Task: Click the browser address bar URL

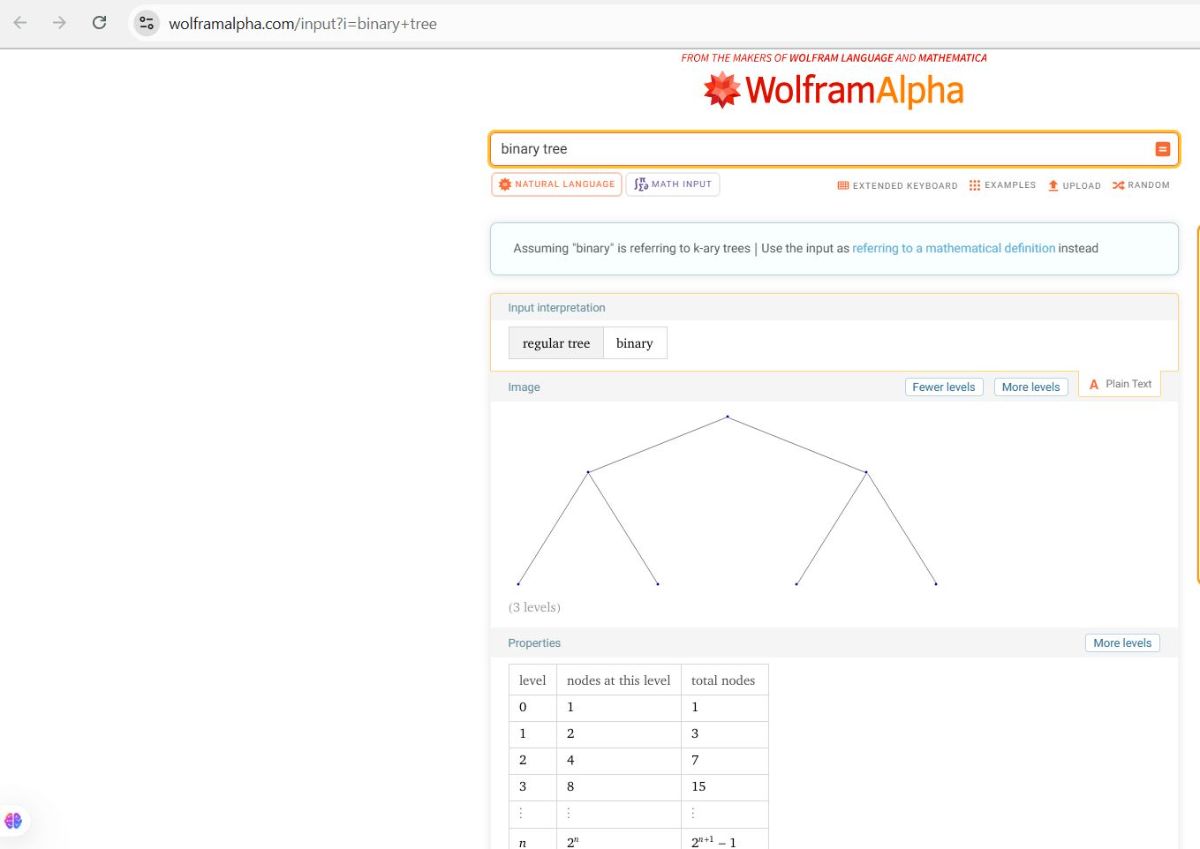Action: tap(303, 23)
